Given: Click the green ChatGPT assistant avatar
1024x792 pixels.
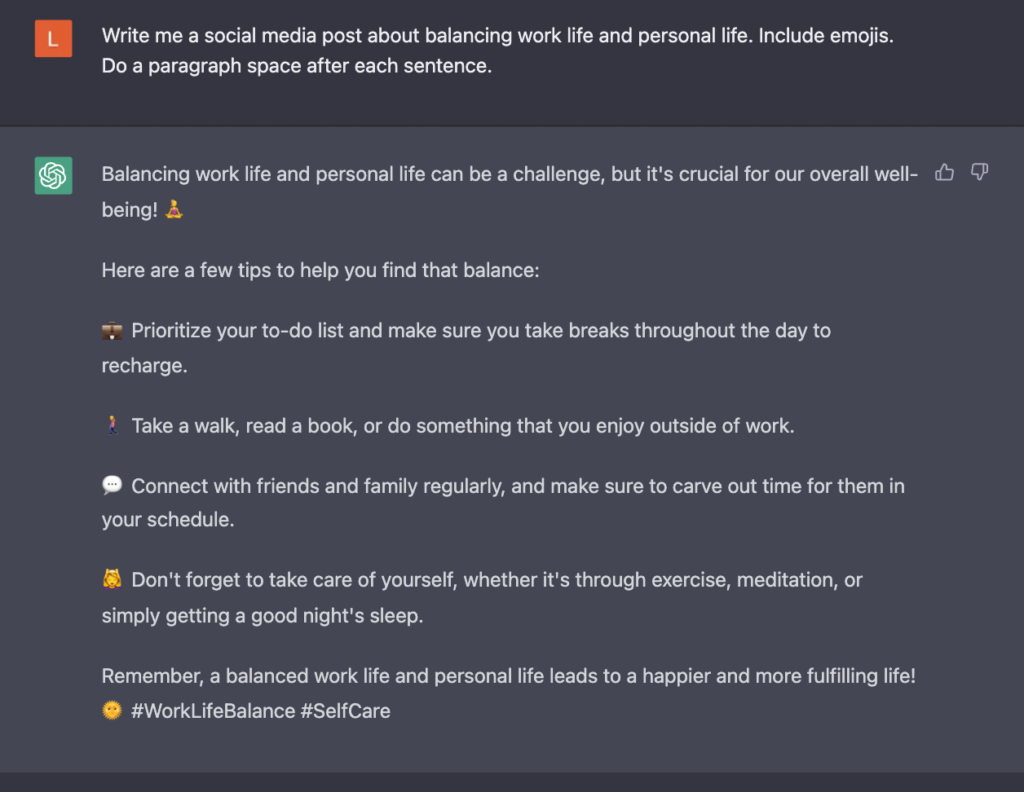Looking at the screenshot, I should (x=53, y=175).
